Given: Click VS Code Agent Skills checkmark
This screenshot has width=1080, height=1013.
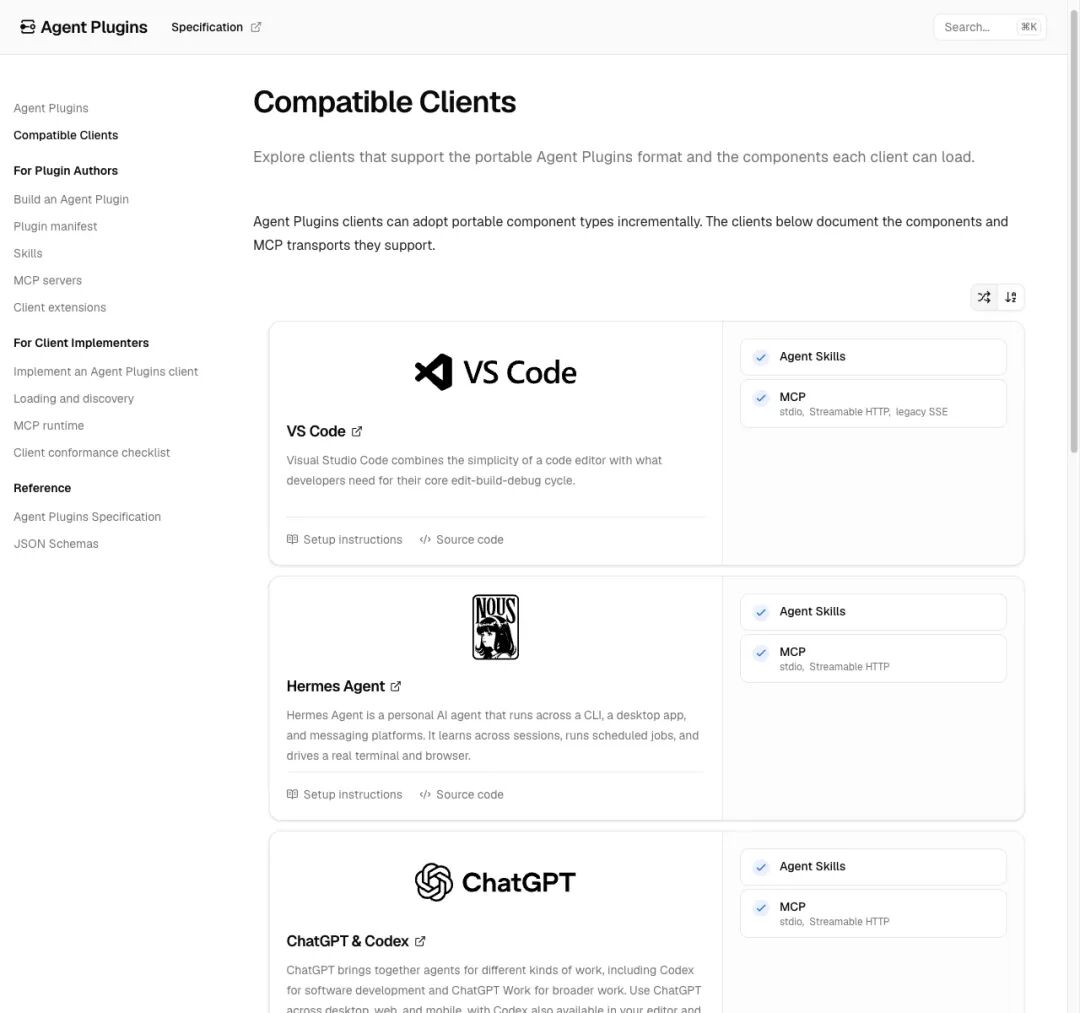Looking at the screenshot, I should (760, 357).
